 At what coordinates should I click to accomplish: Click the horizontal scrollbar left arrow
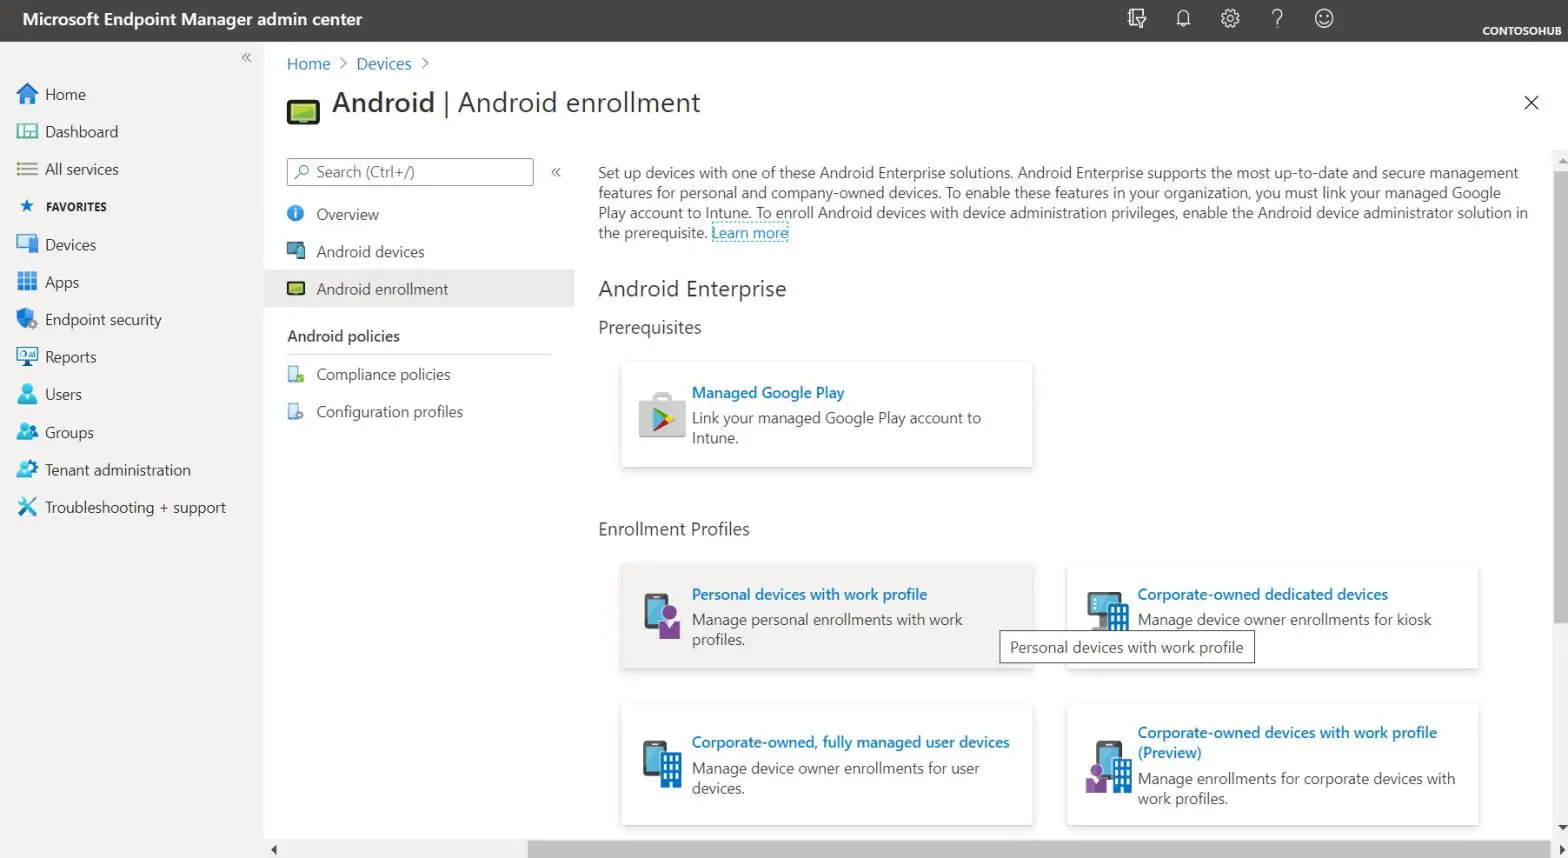click(x=274, y=849)
